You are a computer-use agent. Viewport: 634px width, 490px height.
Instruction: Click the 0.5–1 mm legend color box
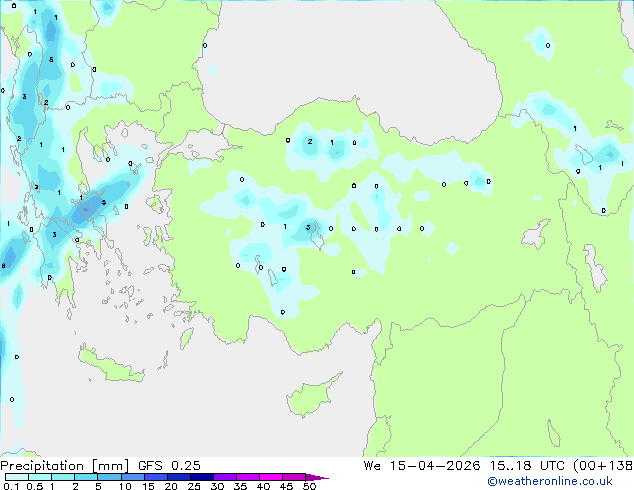[40, 477]
